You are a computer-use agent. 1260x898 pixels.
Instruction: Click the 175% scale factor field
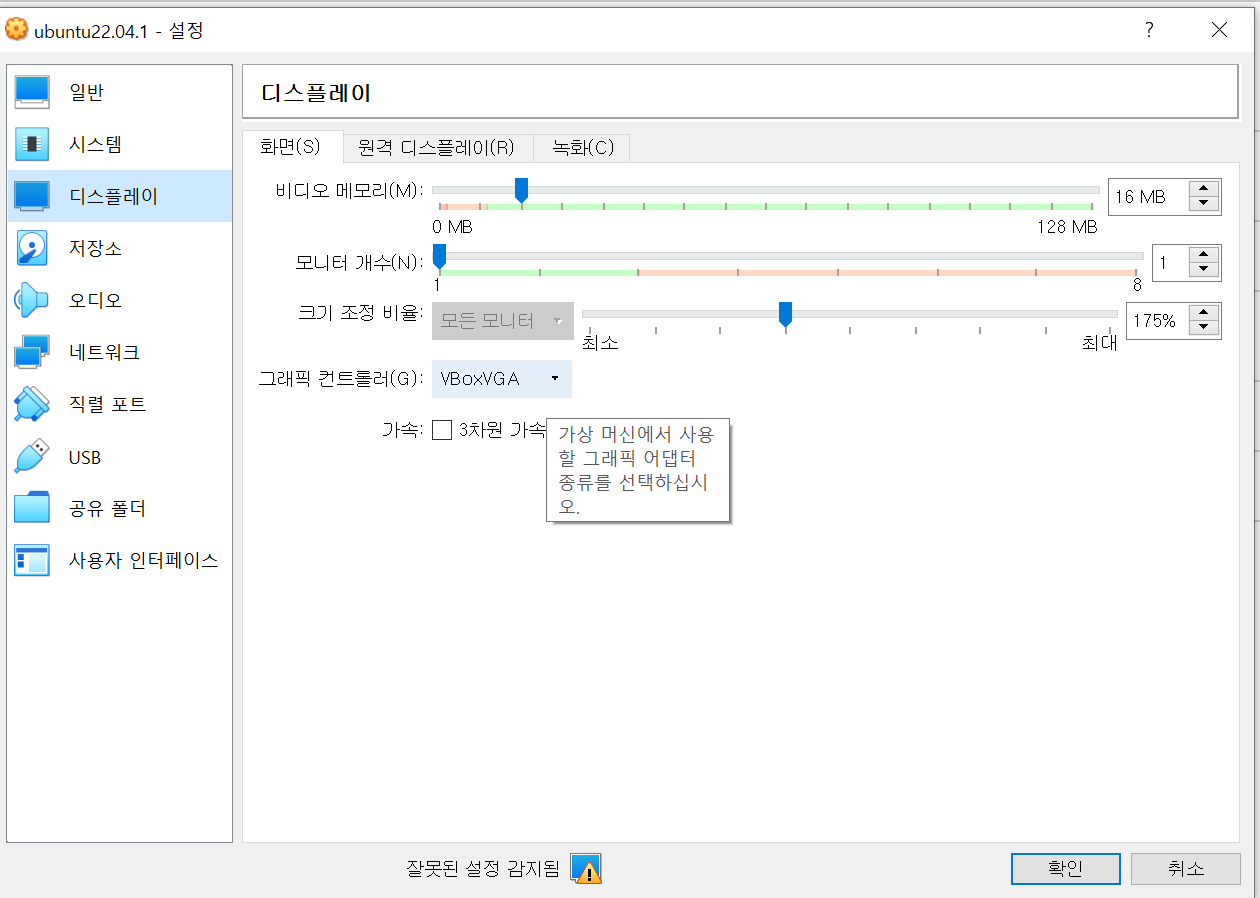[x=1157, y=321]
